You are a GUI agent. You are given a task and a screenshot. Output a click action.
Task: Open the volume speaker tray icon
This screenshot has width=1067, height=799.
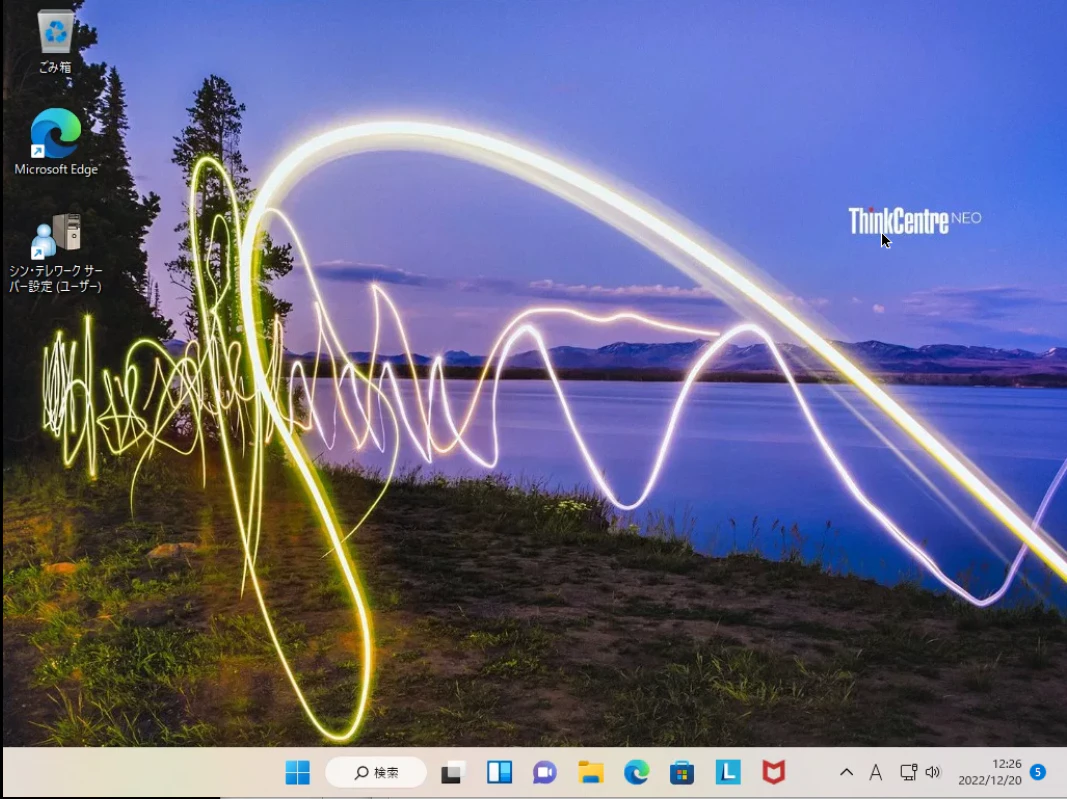point(933,772)
